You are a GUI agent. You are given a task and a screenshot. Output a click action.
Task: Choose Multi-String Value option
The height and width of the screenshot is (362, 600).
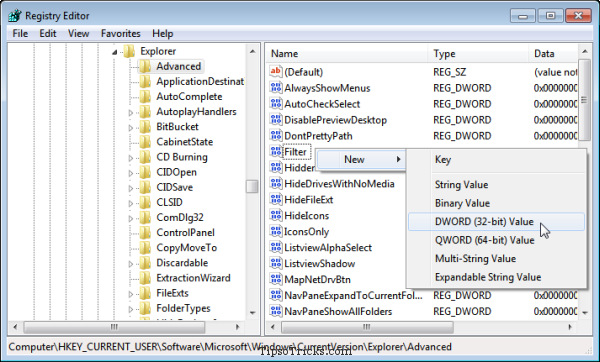[x=496, y=258]
